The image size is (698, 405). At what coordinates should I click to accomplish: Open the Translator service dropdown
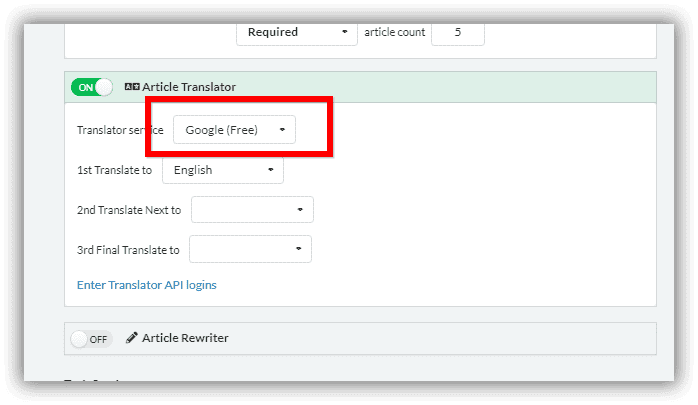tap(234, 130)
